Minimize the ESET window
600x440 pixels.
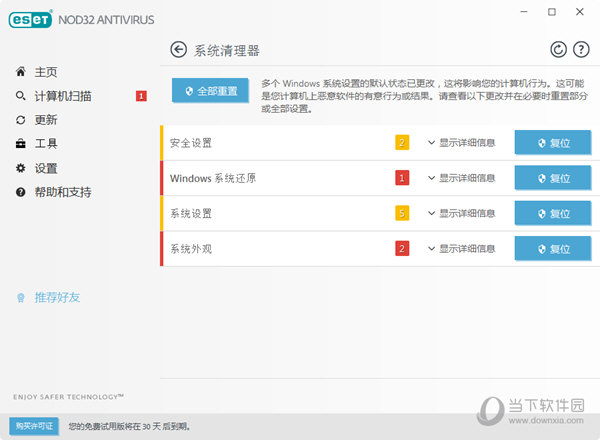[x=524, y=12]
